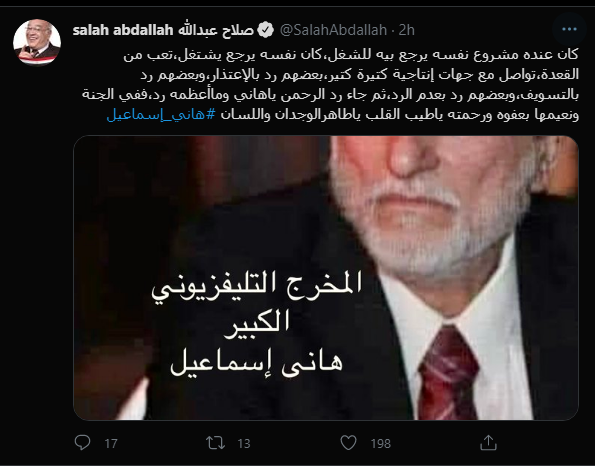Click the 2h timestamp link
595x466 pixels.
pos(407,30)
